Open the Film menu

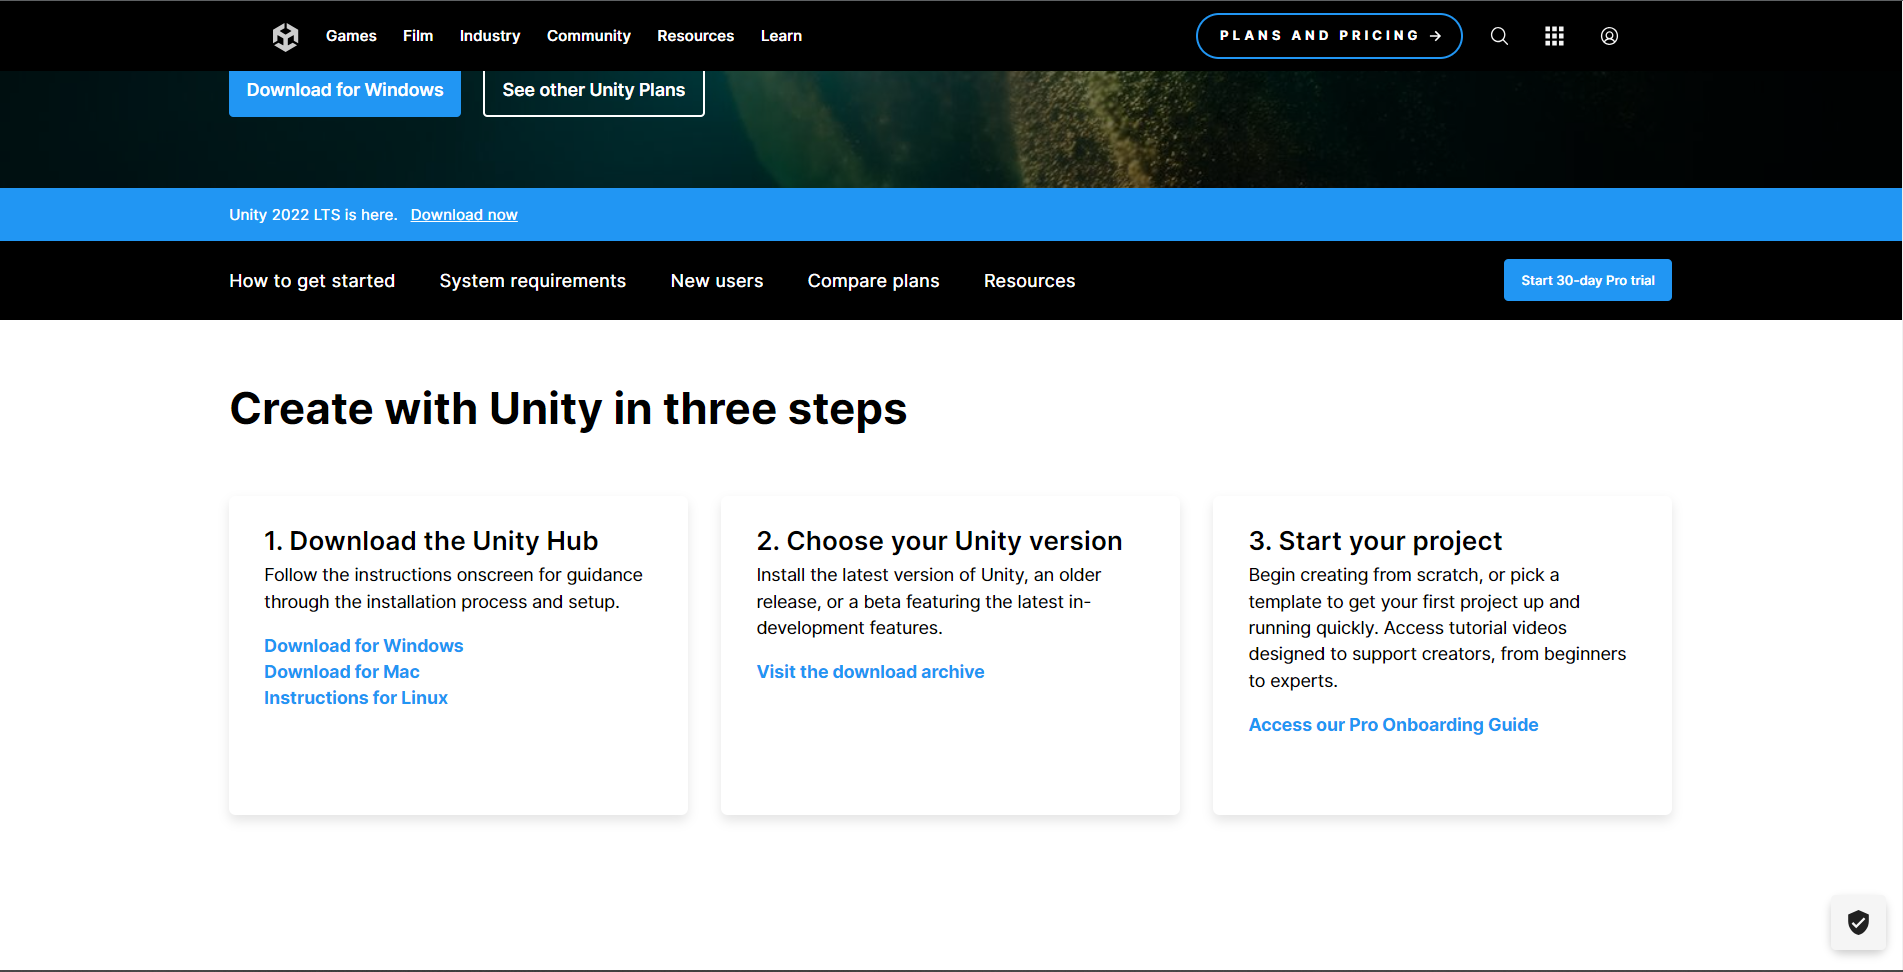point(418,36)
